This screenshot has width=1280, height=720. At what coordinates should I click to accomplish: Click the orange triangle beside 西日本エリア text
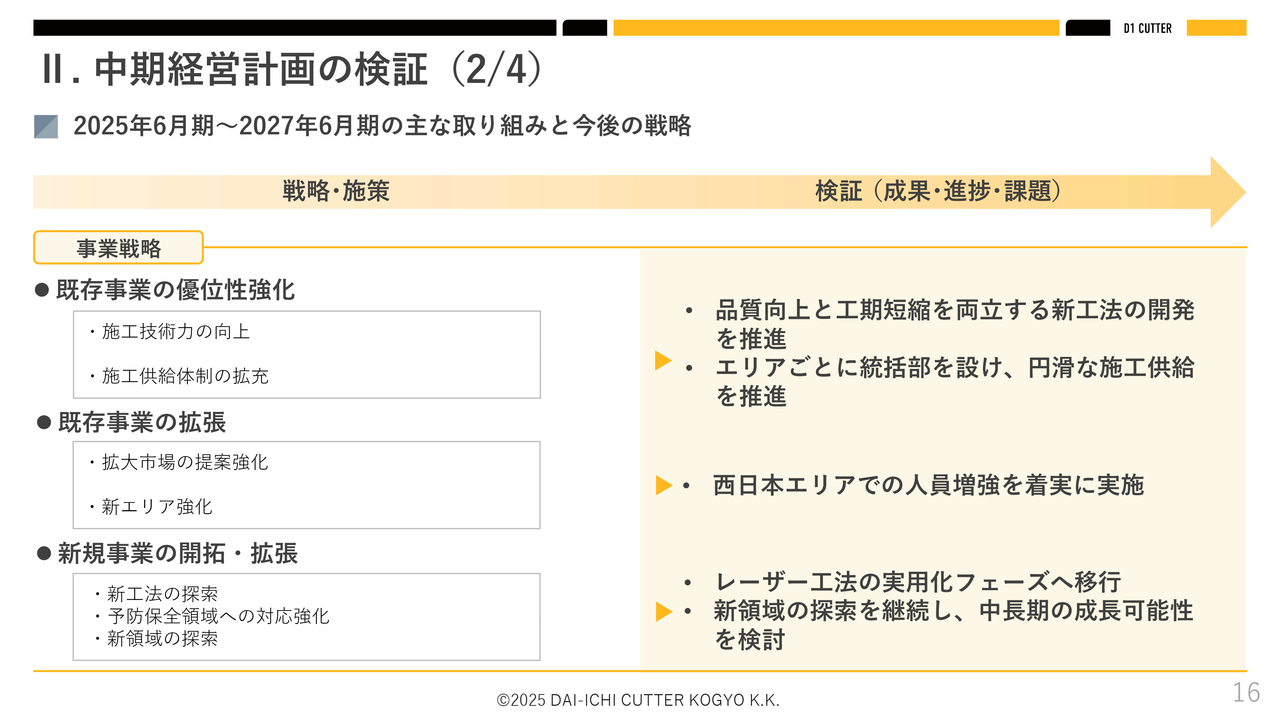[x=663, y=486]
